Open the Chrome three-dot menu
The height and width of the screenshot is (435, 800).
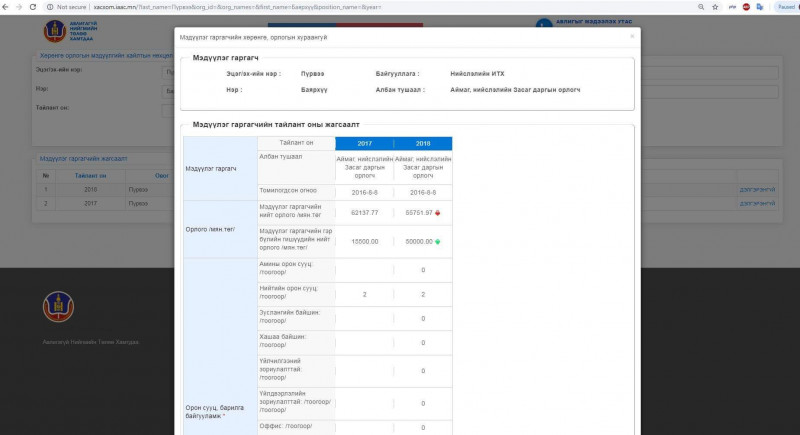point(792,6)
